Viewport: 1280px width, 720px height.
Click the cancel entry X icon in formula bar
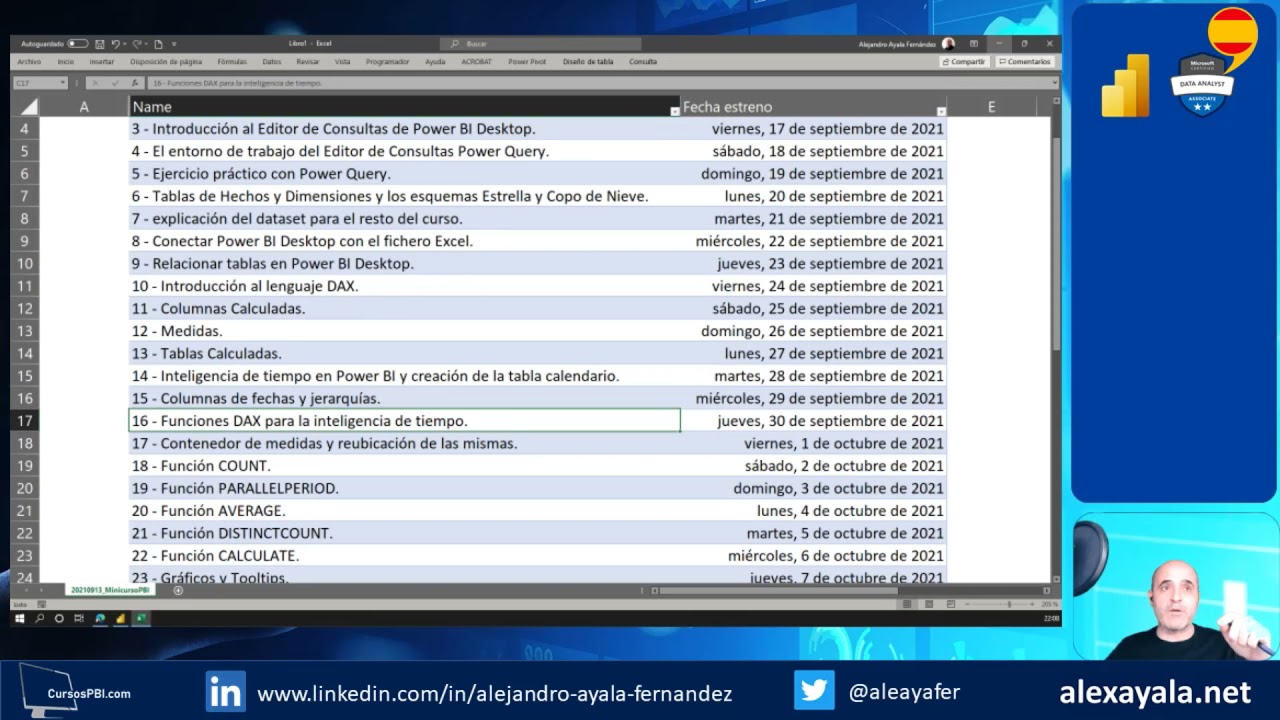tap(95, 83)
